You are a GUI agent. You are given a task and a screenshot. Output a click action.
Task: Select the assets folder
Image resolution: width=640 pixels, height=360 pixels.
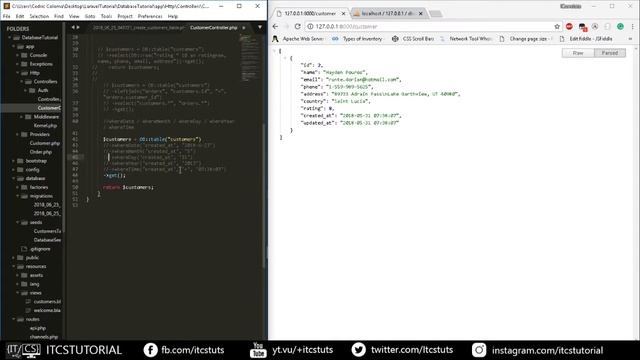pyautogui.click(x=36, y=276)
